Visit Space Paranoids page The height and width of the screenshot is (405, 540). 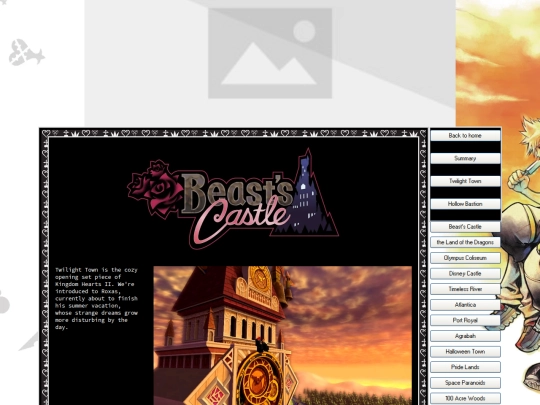(x=465, y=383)
